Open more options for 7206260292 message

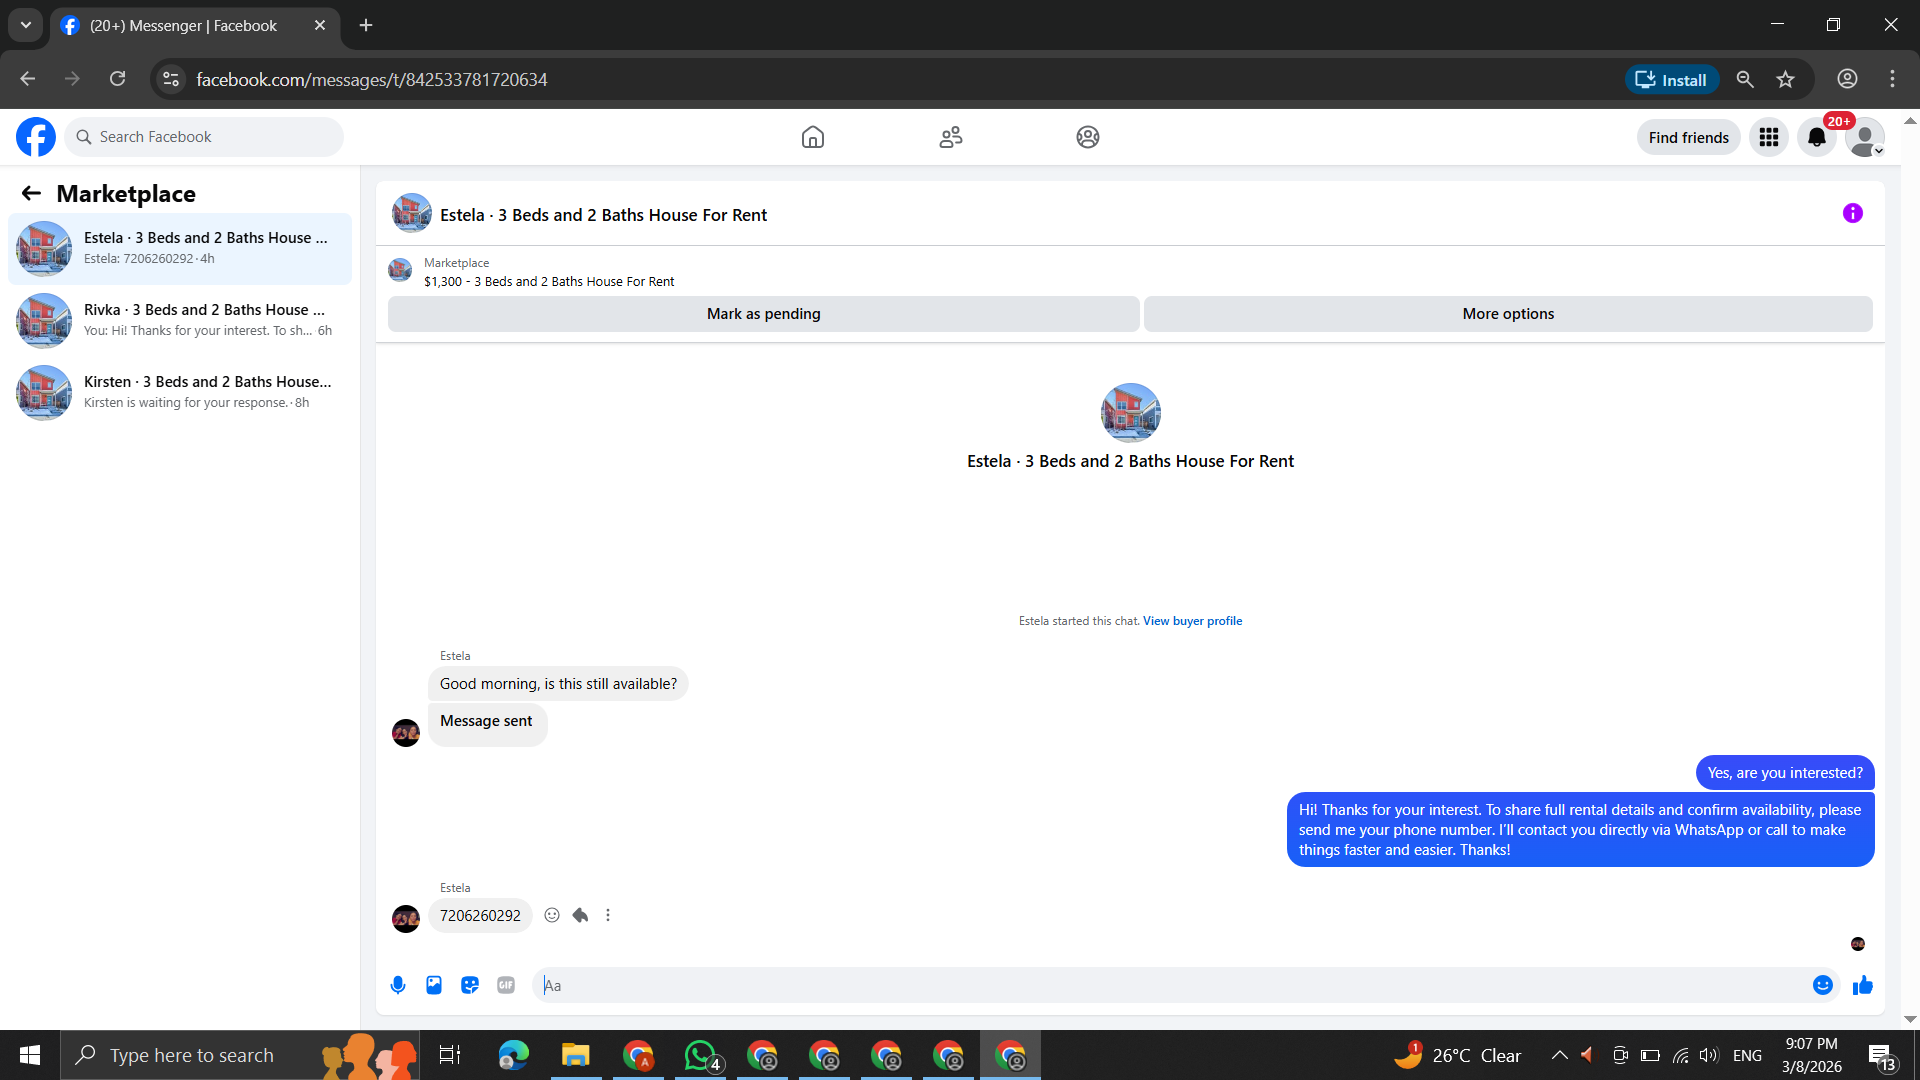608,915
